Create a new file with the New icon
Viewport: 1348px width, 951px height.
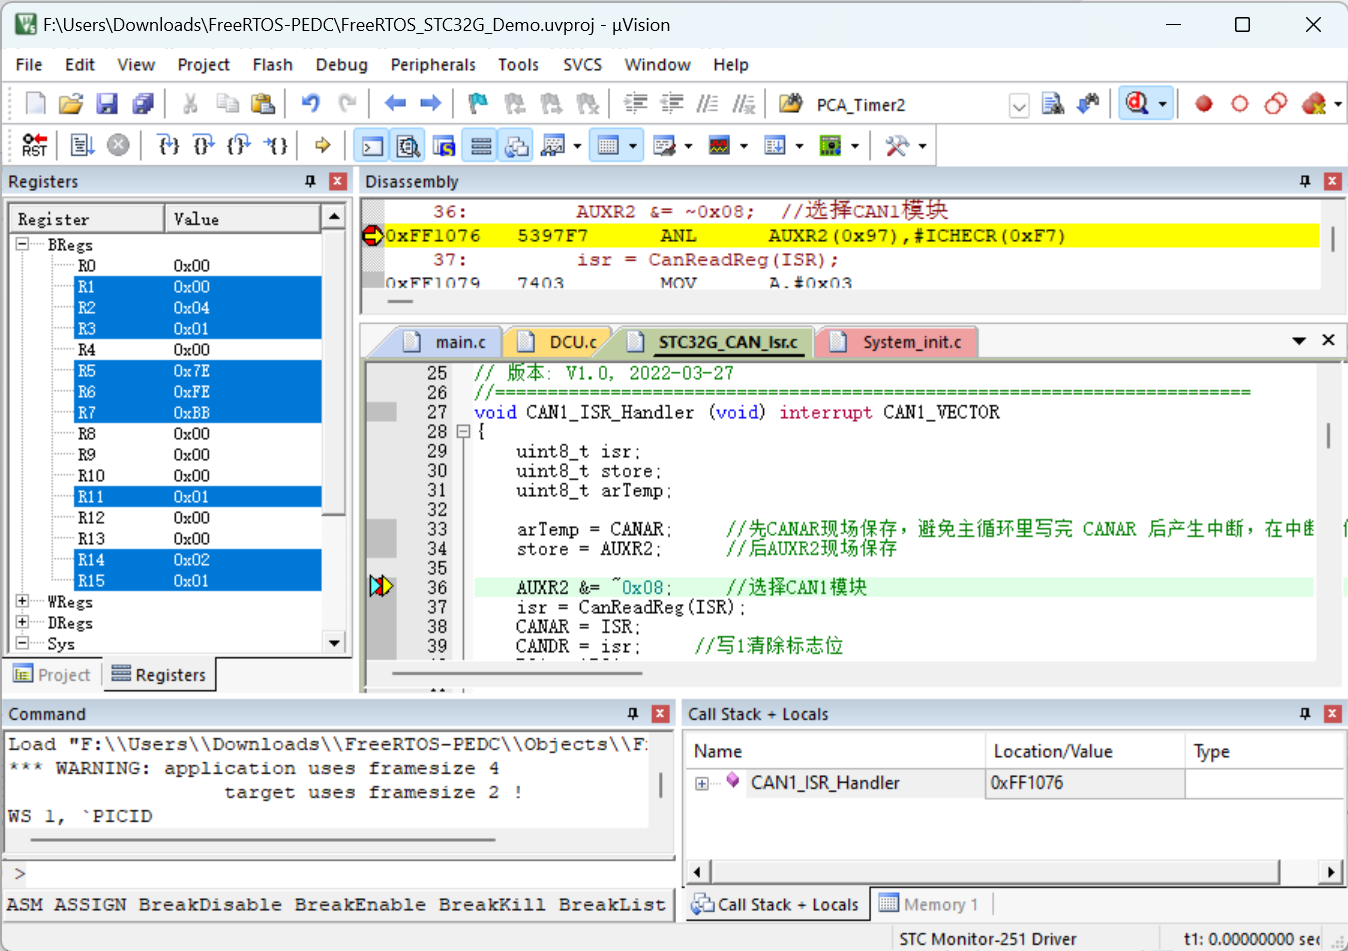36,104
